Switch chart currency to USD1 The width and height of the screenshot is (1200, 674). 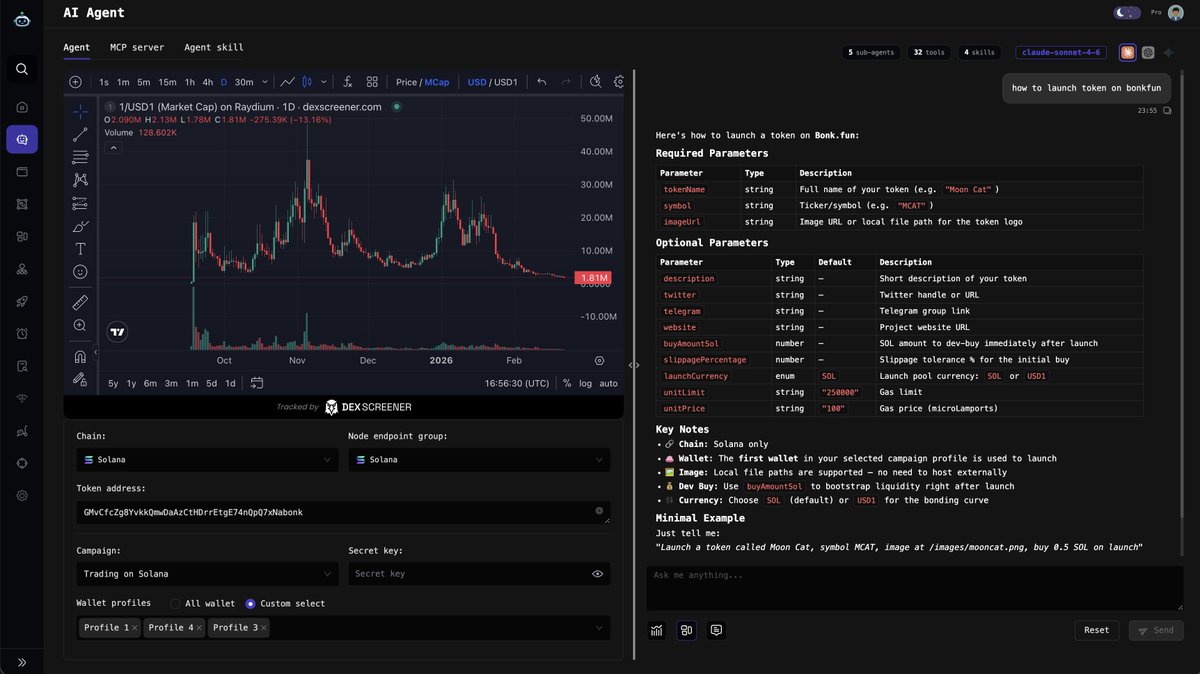click(x=506, y=82)
